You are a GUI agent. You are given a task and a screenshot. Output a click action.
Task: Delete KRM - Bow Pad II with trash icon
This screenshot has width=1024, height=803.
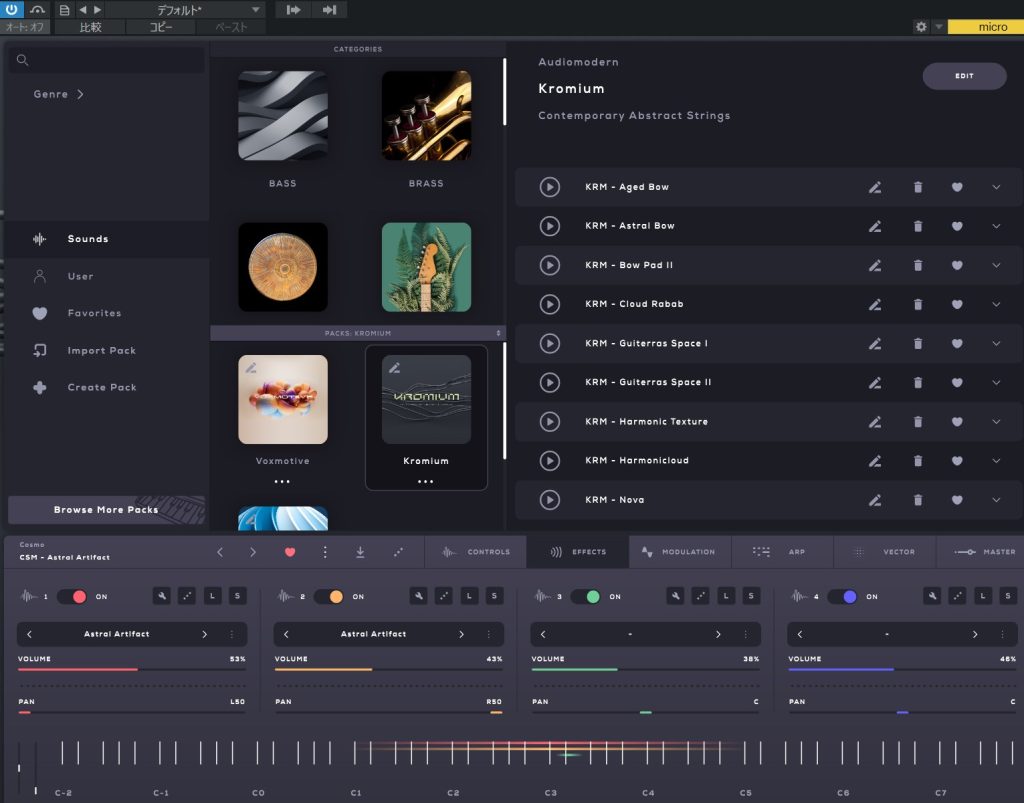918,265
